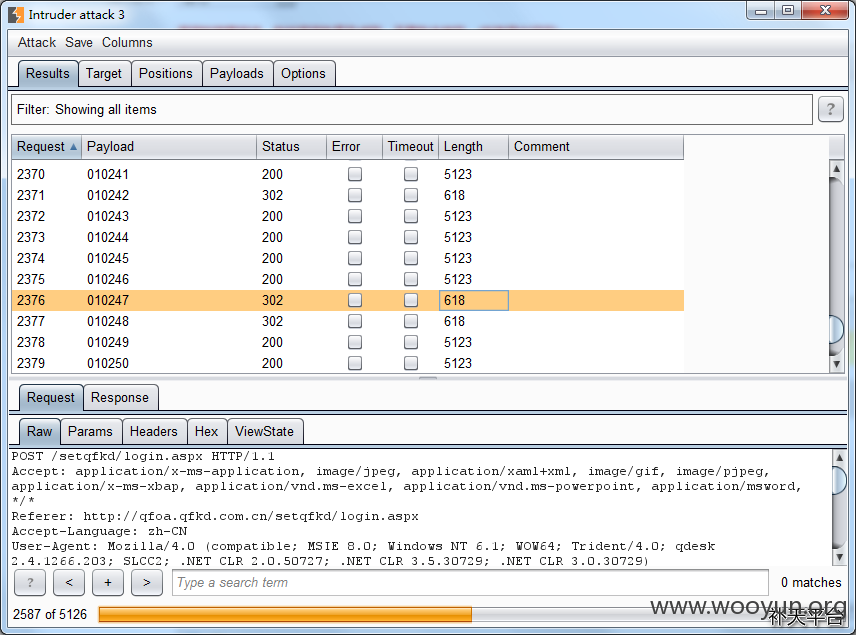Click the Burp Intruder window icon

(x=16, y=15)
